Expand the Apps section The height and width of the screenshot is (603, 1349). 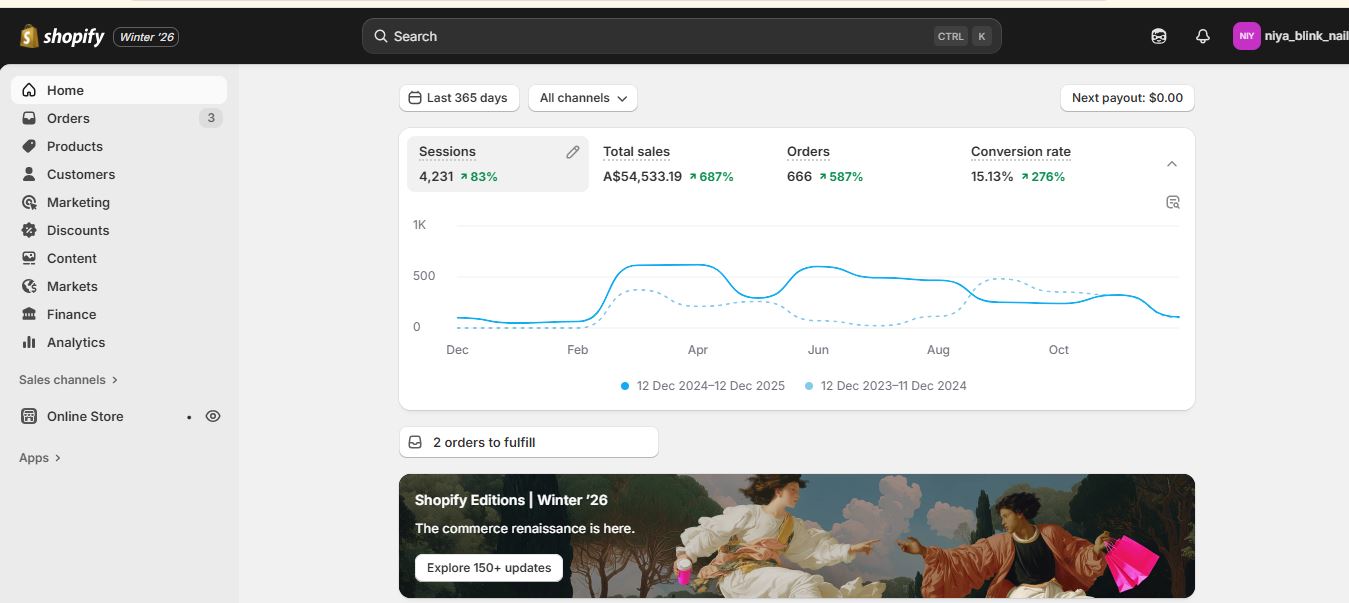click(40, 458)
